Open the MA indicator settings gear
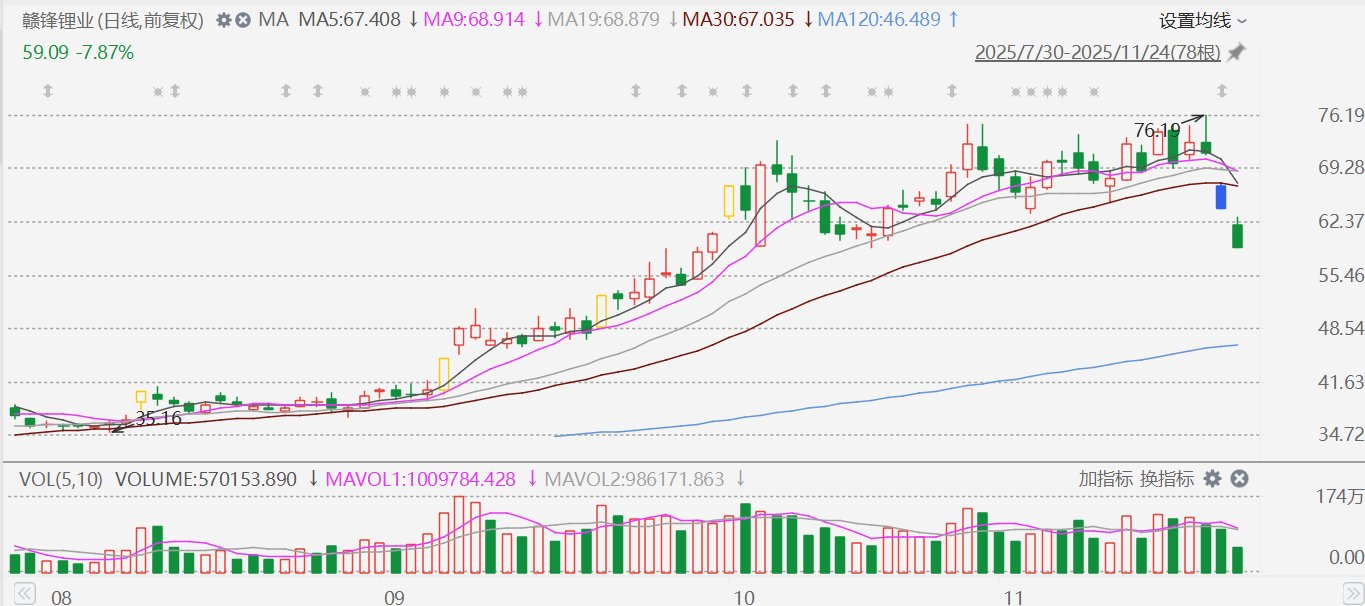The image size is (1365, 606). coord(223,20)
